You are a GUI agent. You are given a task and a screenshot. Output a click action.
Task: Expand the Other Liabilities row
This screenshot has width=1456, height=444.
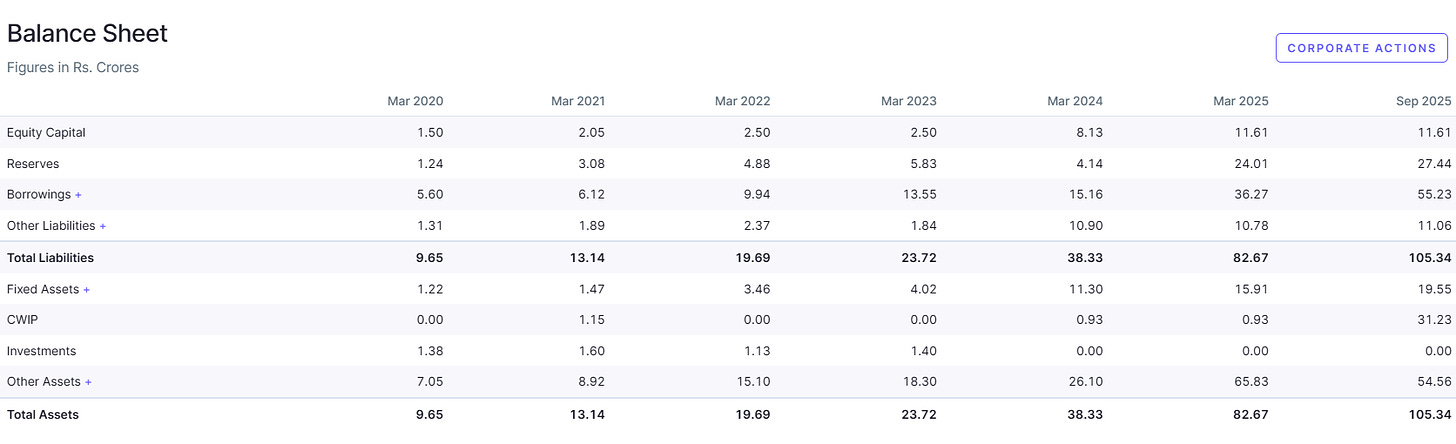[103, 226]
